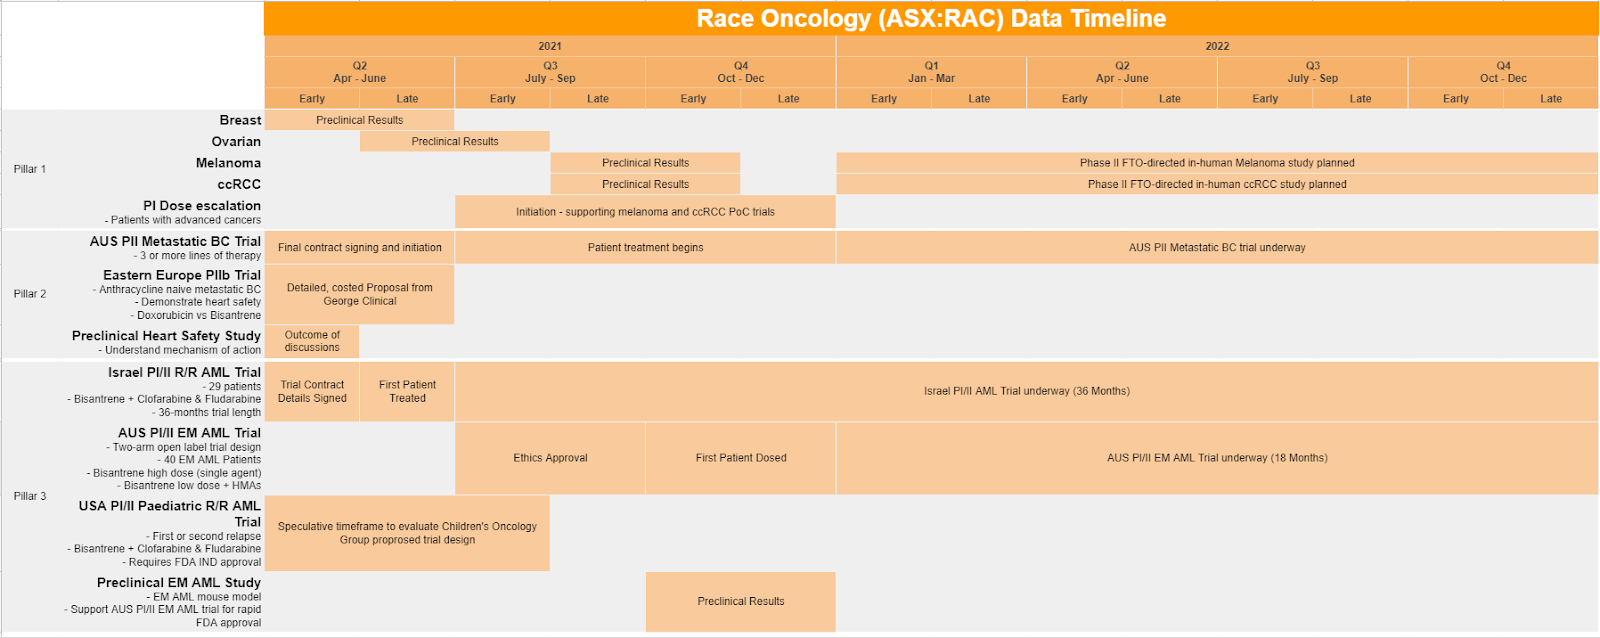
Task: Click the Q1 Jan - Mar header
Action: (x=931, y=72)
